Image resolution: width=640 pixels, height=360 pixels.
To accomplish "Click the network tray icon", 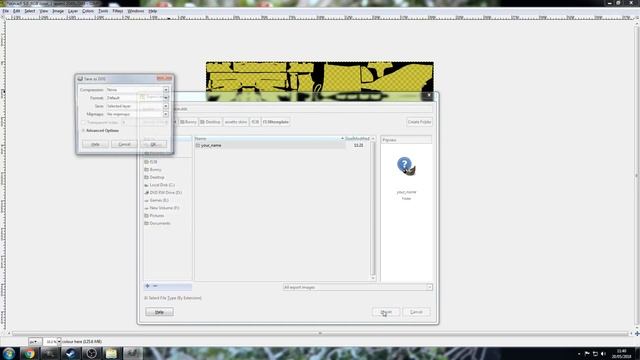I will point(595,353).
